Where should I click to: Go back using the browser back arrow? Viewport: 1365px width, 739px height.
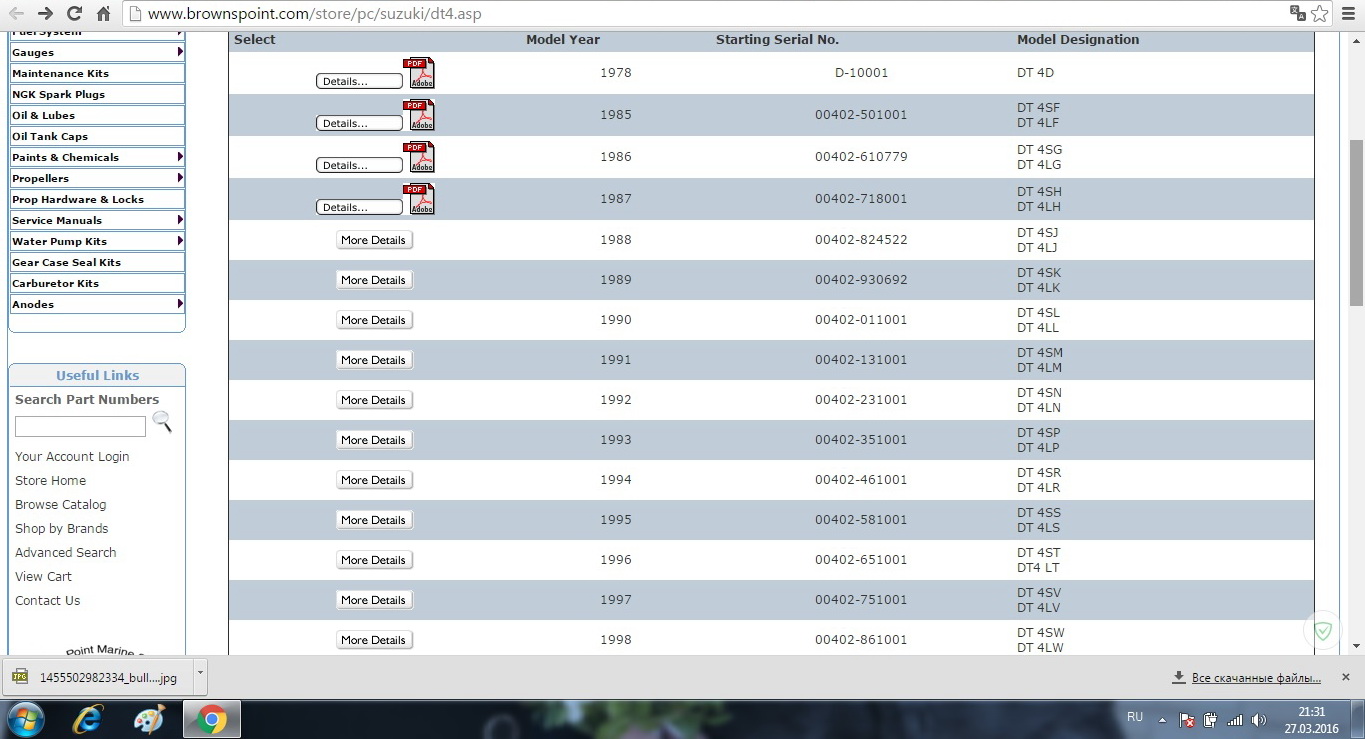coord(16,14)
